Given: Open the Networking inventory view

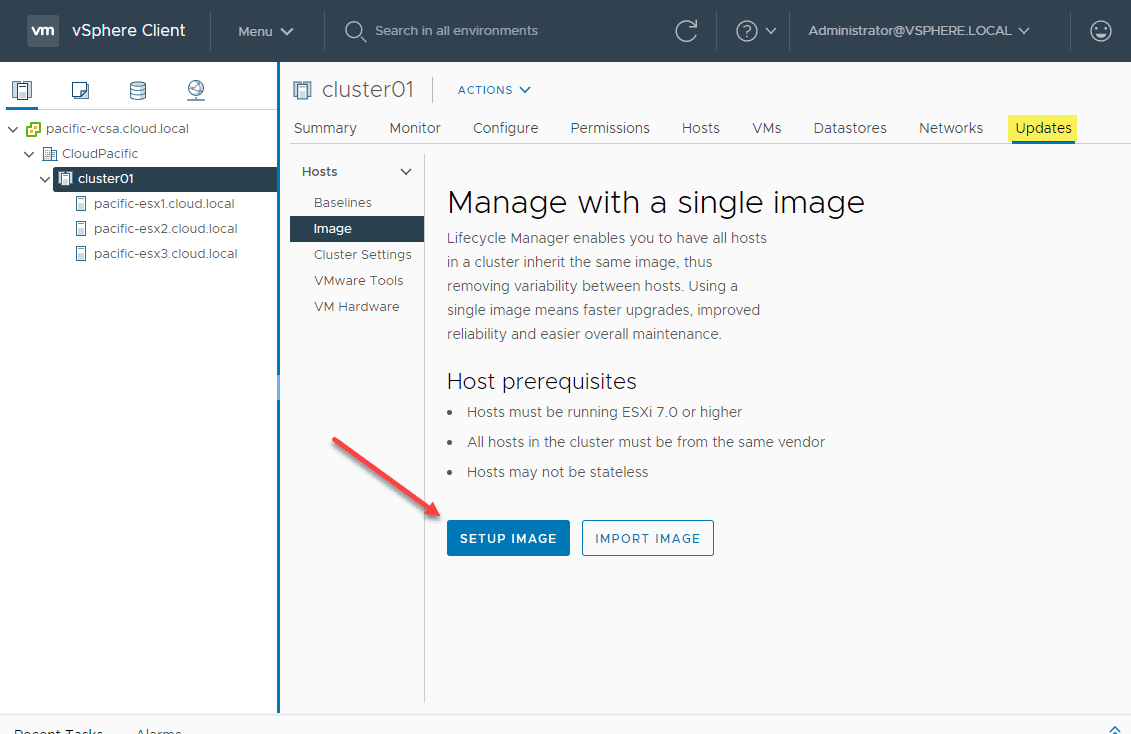Looking at the screenshot, I should [196, 91].
